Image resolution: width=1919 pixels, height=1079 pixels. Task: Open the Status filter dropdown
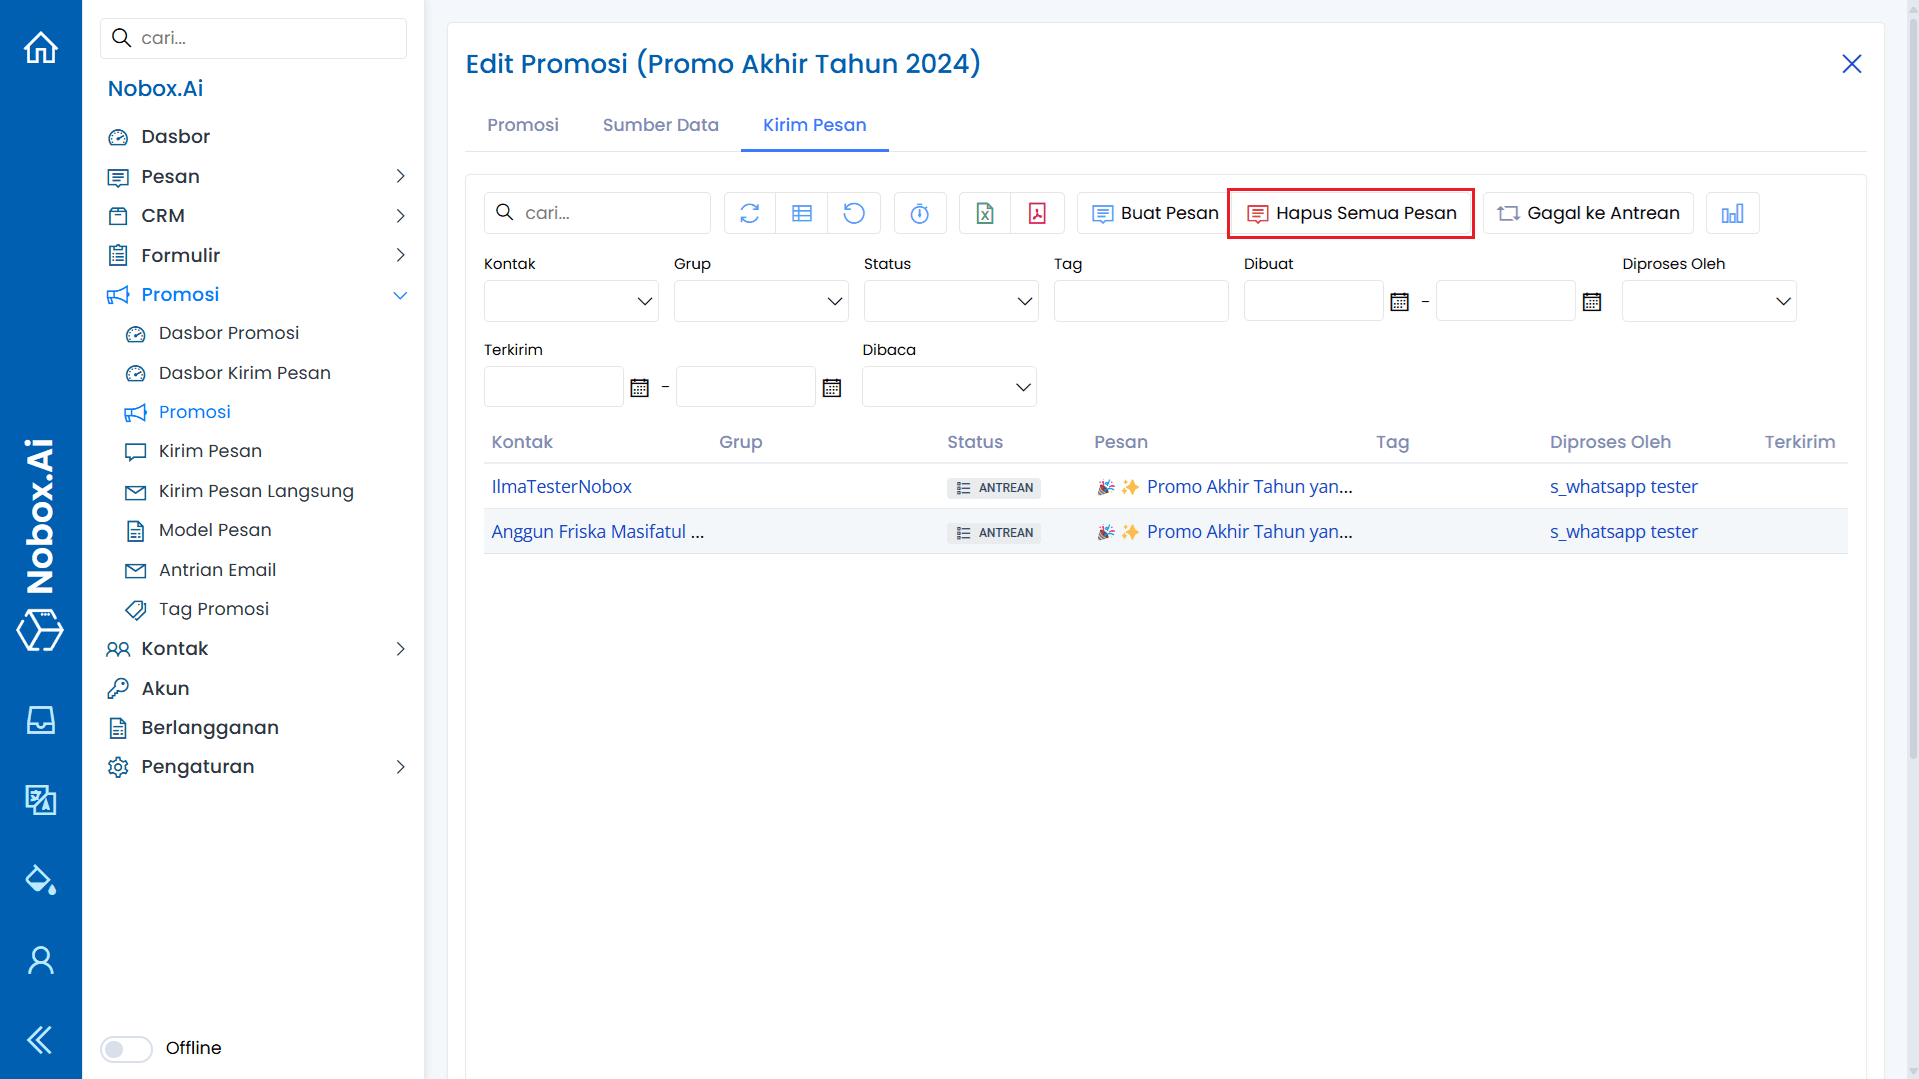coord(950,301)
